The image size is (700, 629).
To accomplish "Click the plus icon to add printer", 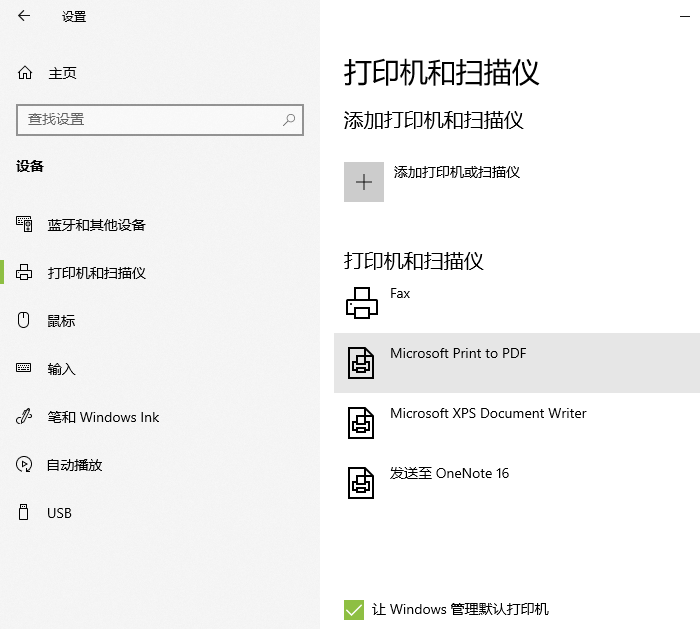I will tap(364, 182).
